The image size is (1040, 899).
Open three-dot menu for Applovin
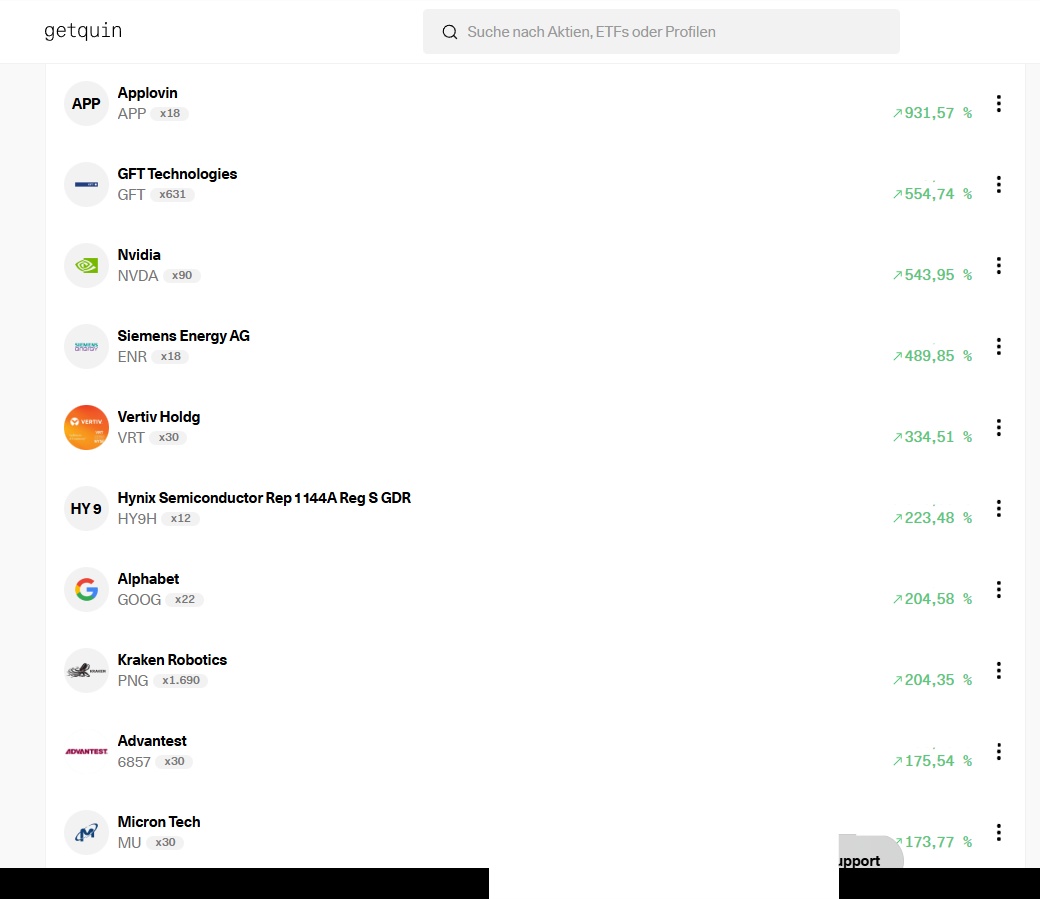click(998, 104)
